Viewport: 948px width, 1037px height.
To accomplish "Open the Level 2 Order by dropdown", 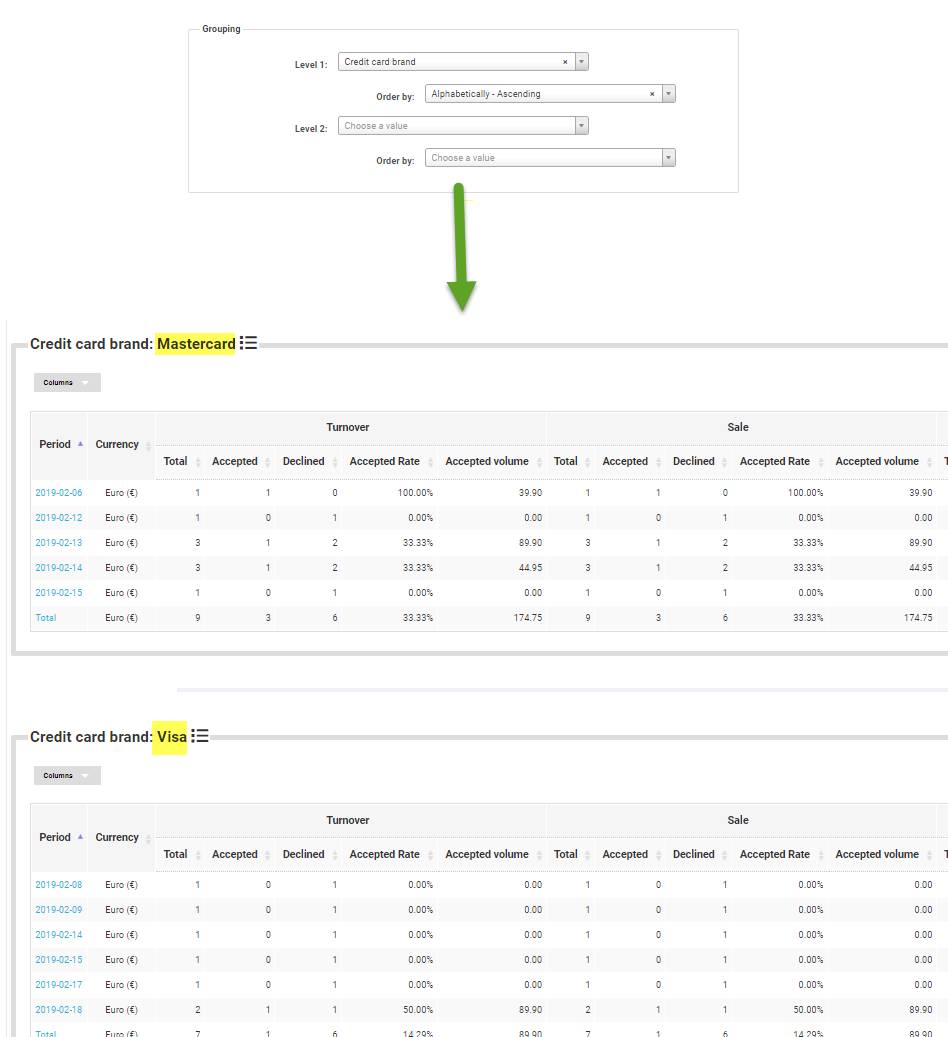I will [550, 158].
